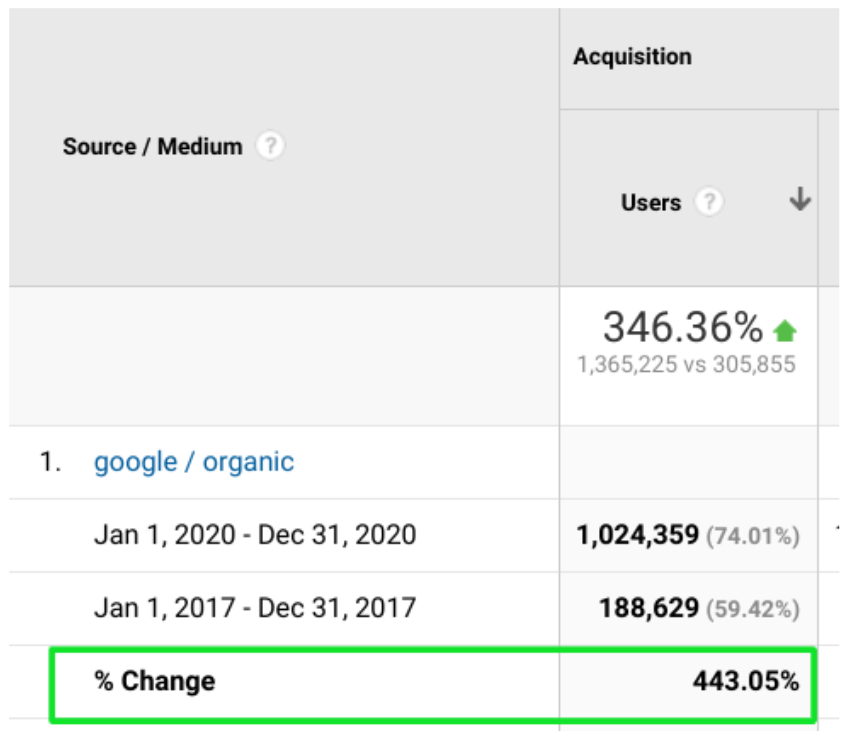841x743 pixels.
Task: Click the empty cell right of google / organic
Action: pos(688,462)
